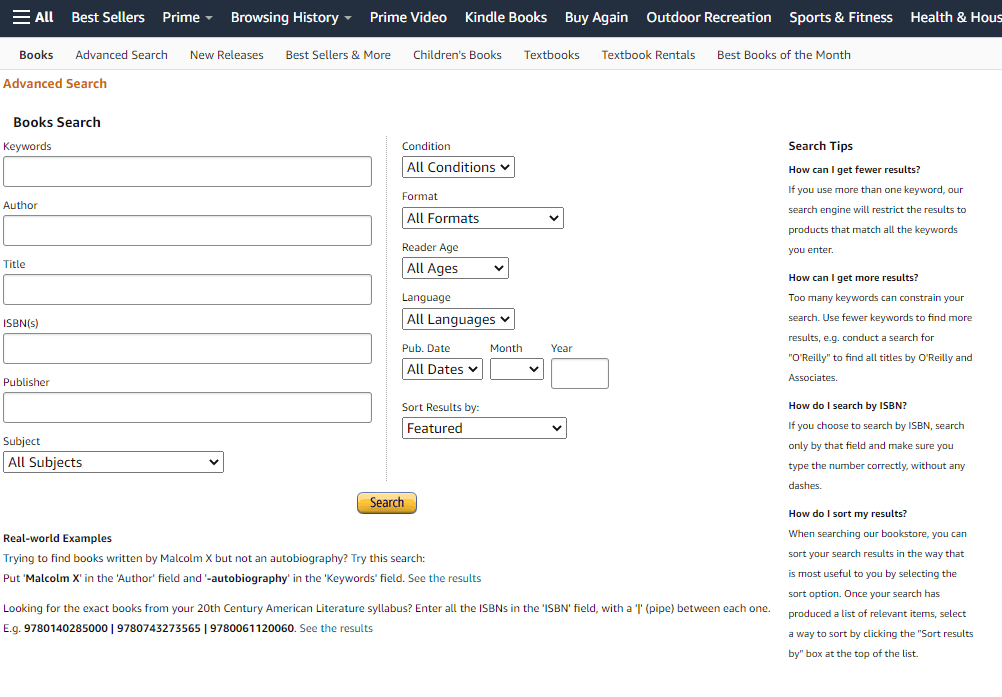This screenshot has height=697, width=1002.
Task: Open Best Books of the Month
Action: (783, 55)
